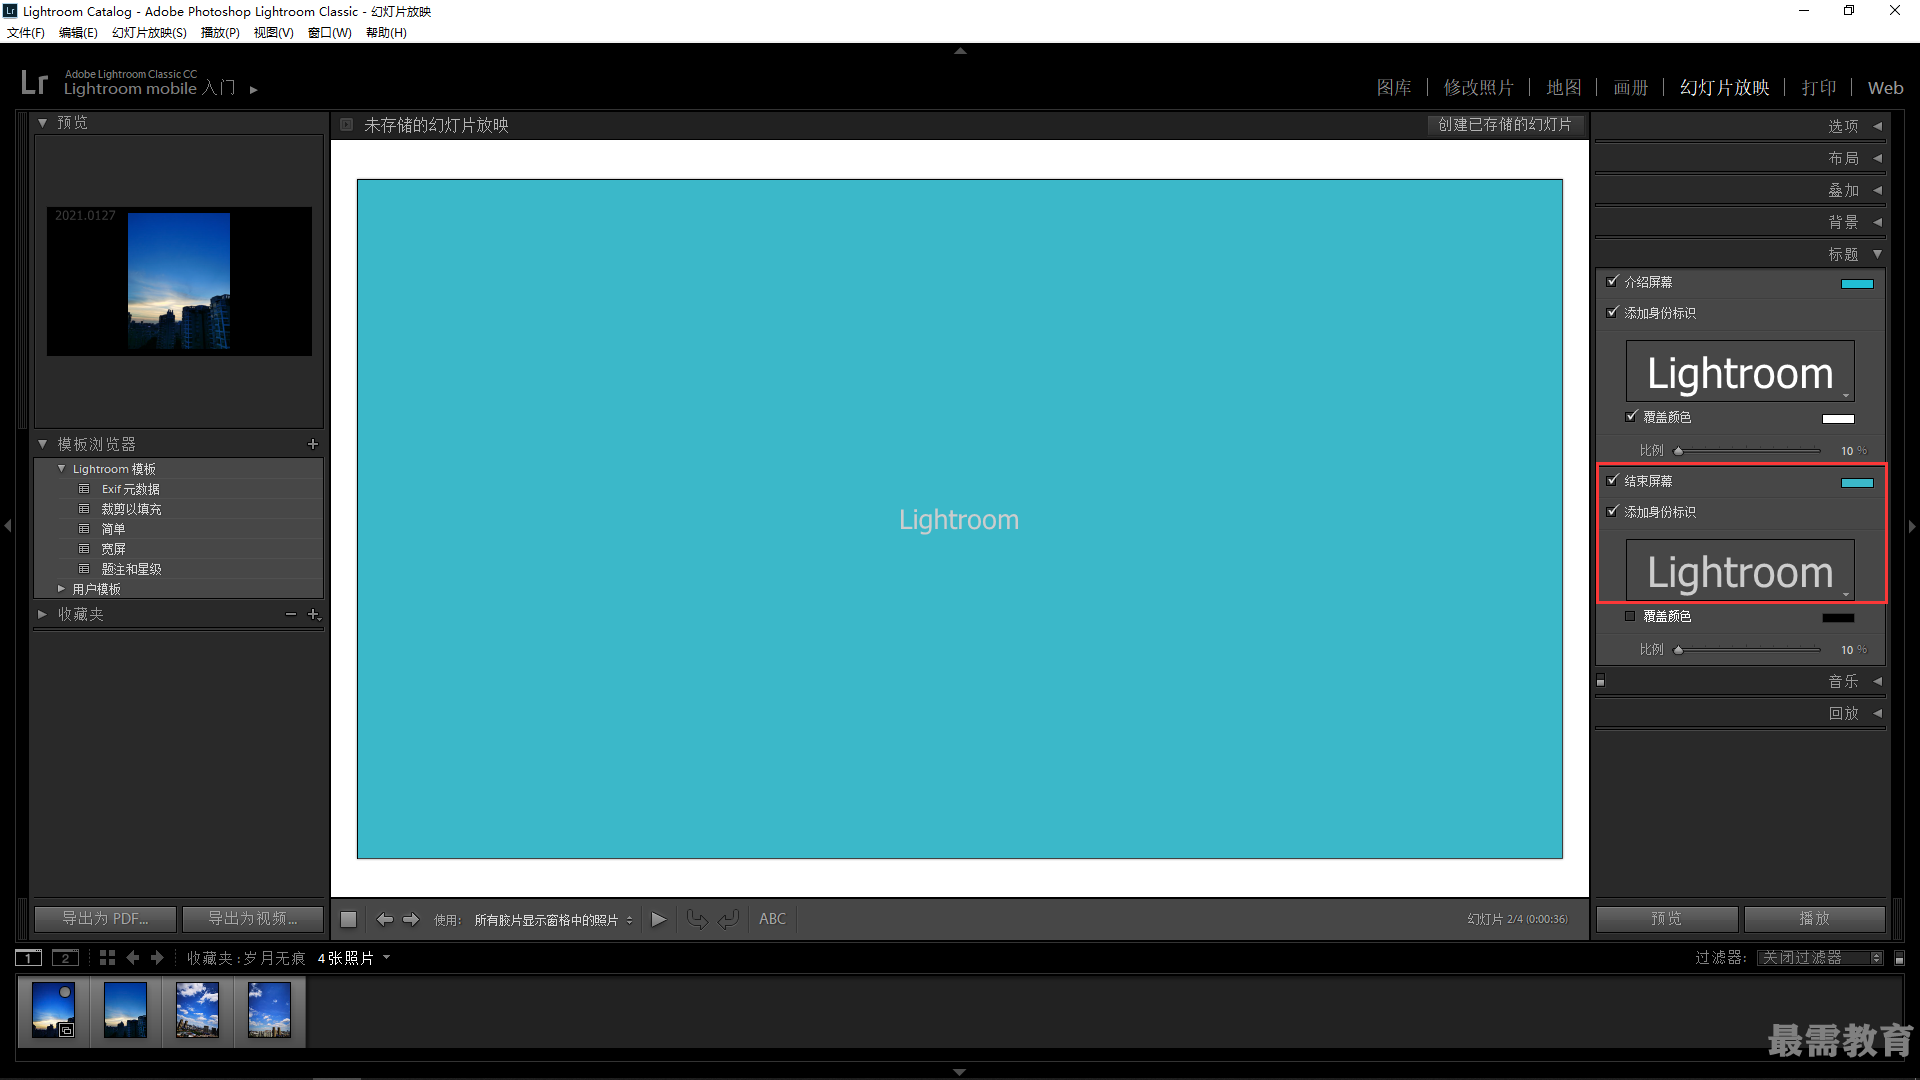This screenshot has width=1920, height=1080.
Task: Hide top module picker panel arrow
Action: (x=960, y=50)
